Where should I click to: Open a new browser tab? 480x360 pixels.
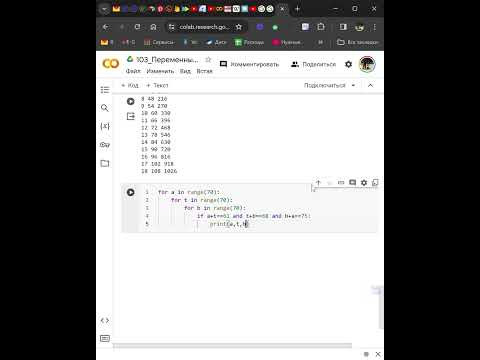297,9
